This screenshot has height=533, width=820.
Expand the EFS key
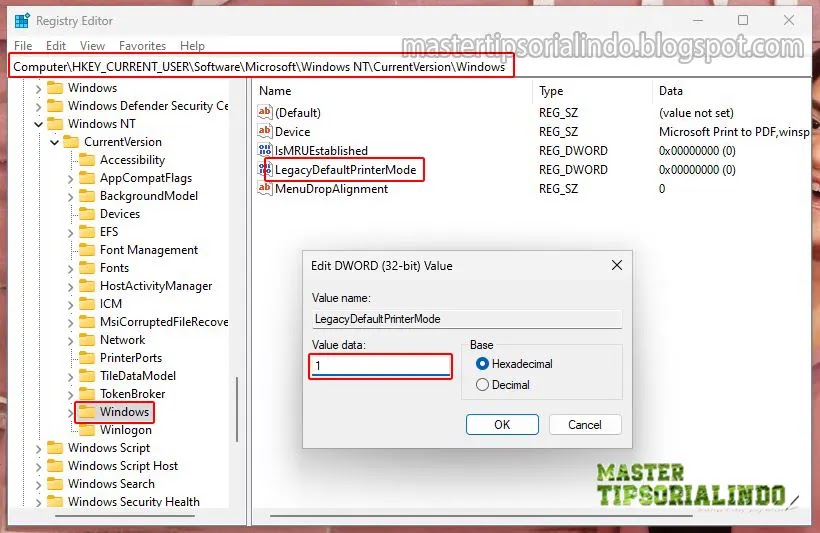click(x=71, y=232)
